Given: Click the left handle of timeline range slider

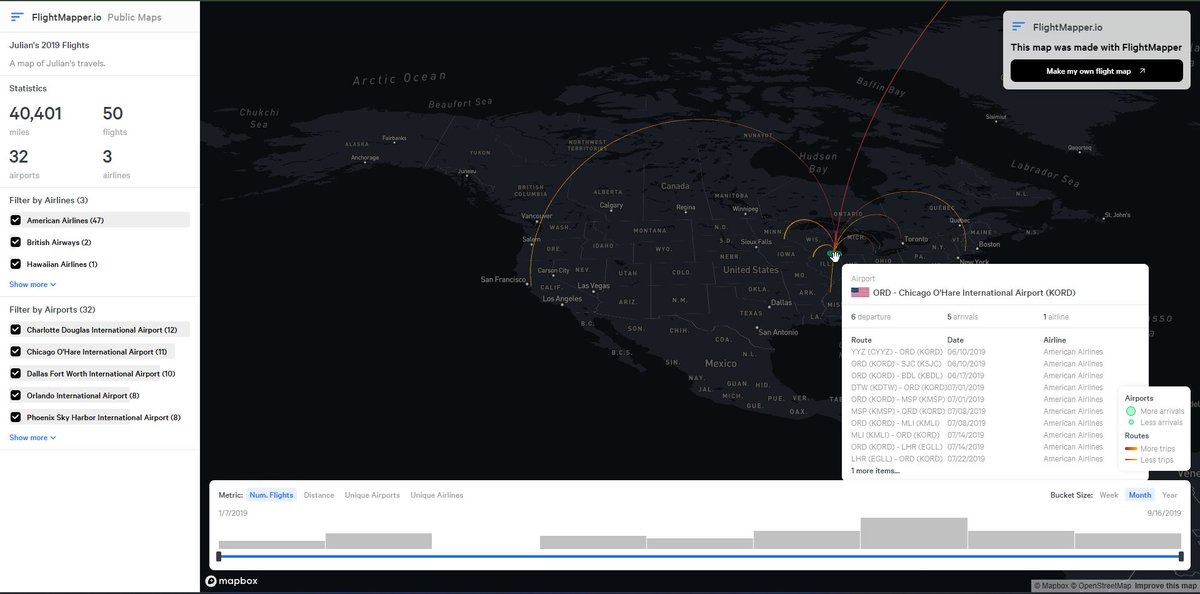Looking at the screenshot, I should click(218, 556).
